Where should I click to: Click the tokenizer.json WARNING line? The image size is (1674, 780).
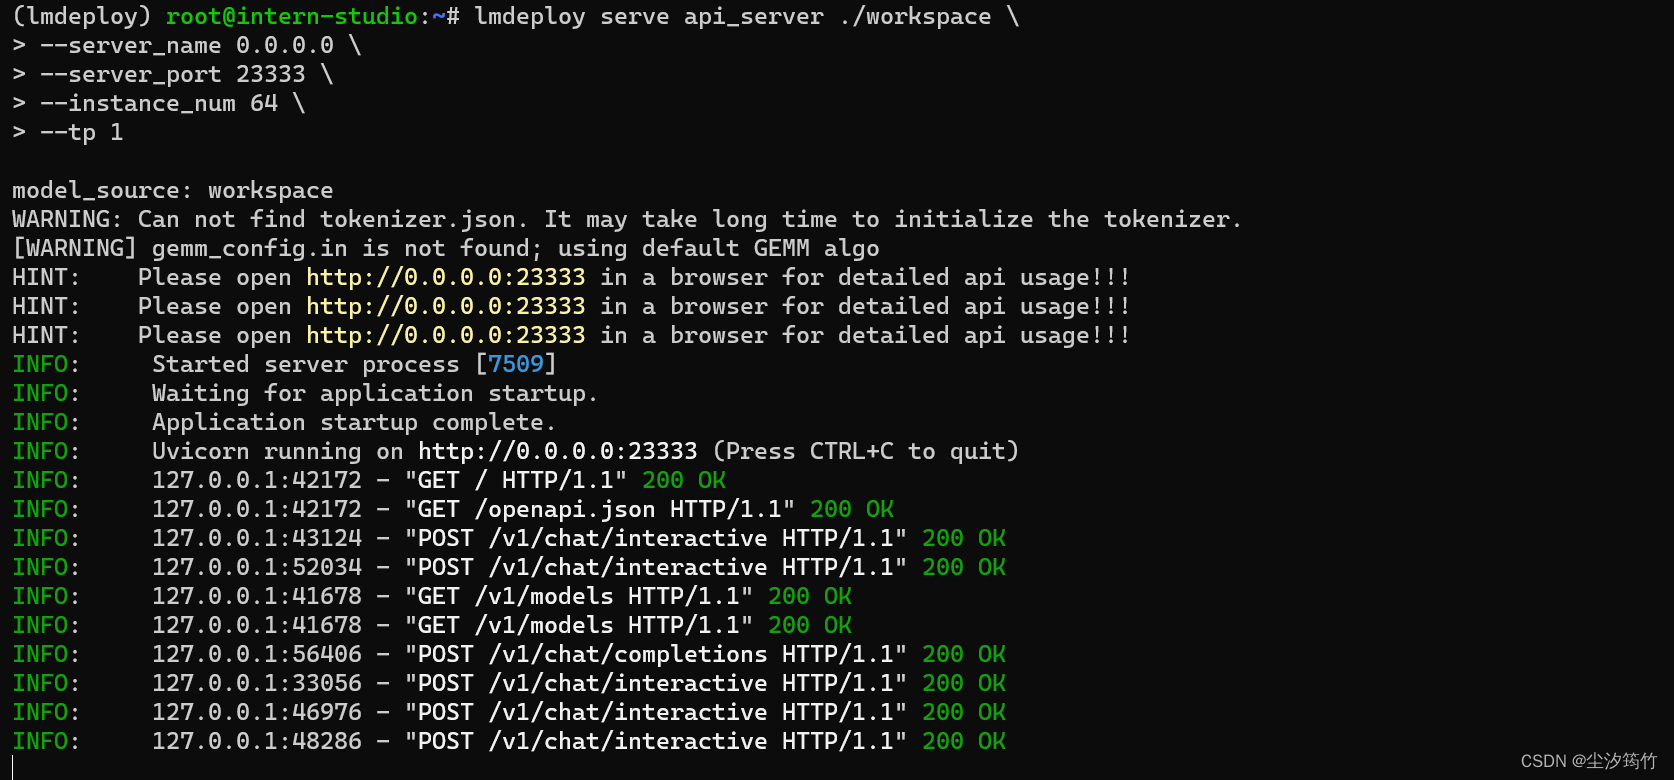pos(626,219)
